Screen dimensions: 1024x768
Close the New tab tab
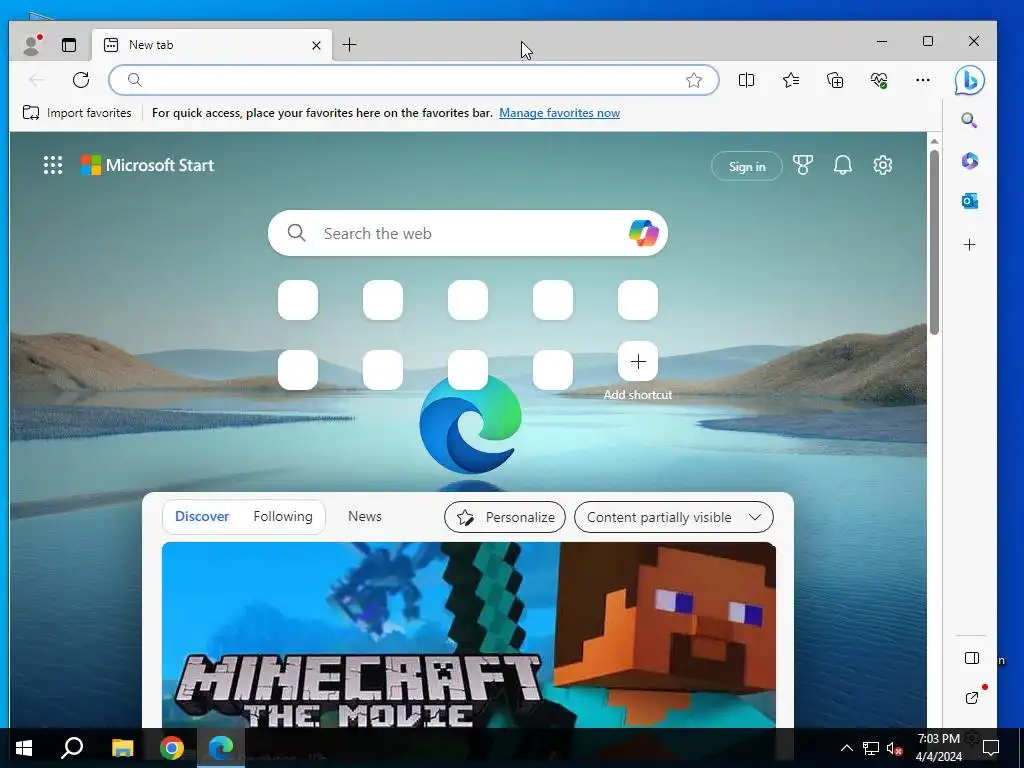click(316, 45)
